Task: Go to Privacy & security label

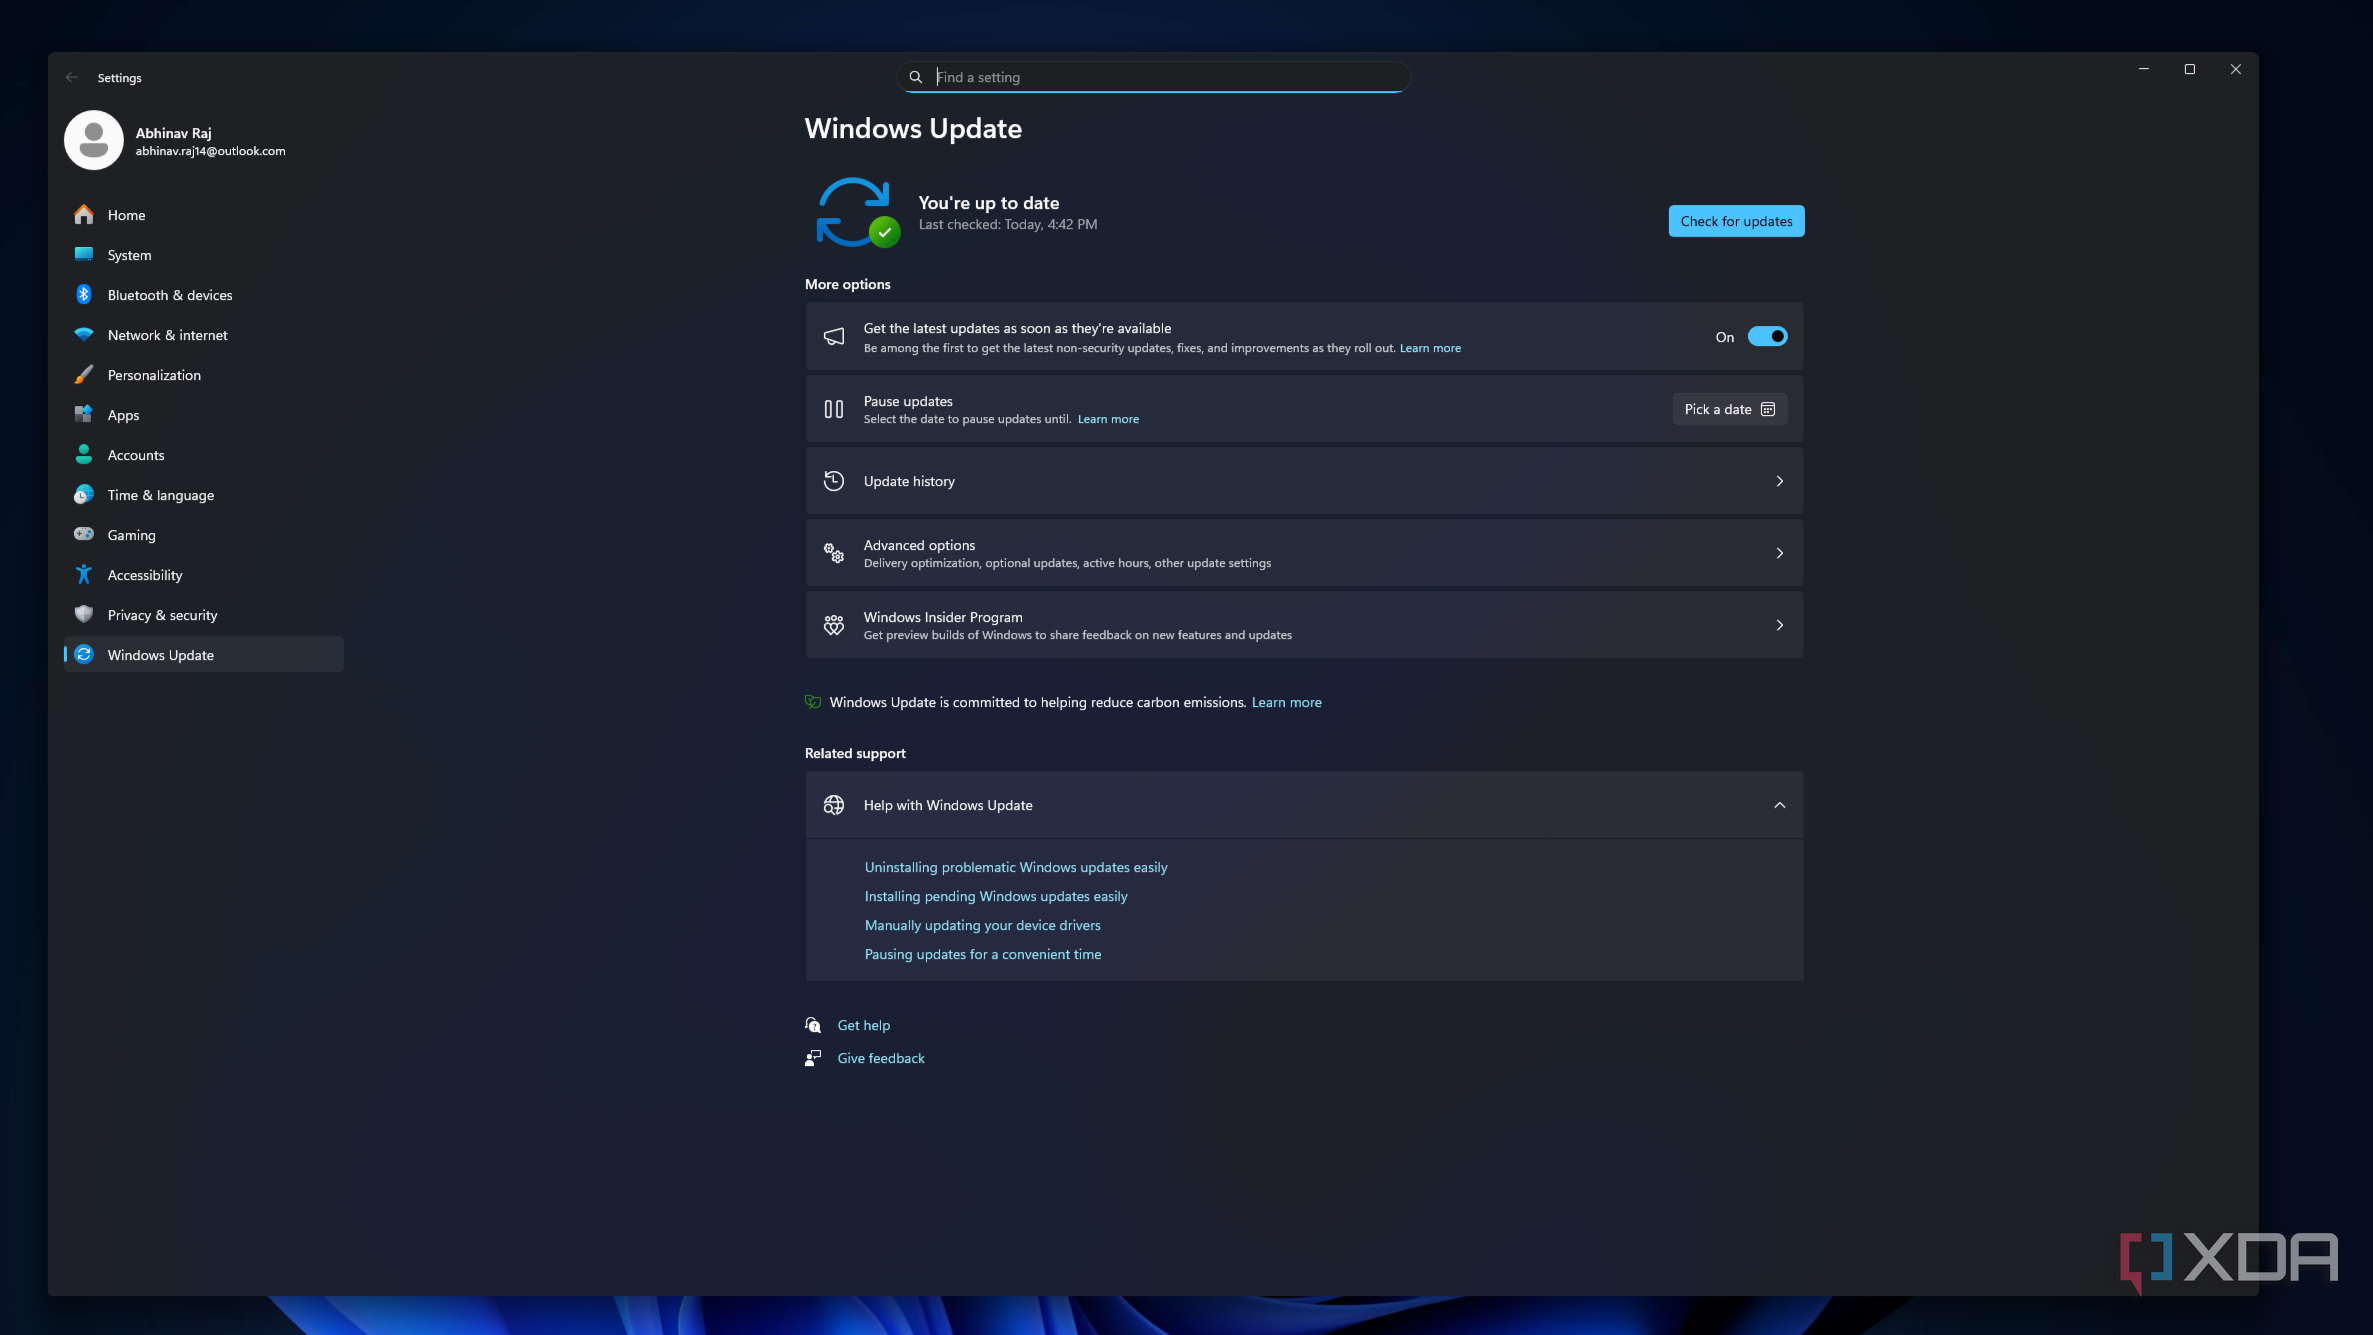Action: (163, 615)
